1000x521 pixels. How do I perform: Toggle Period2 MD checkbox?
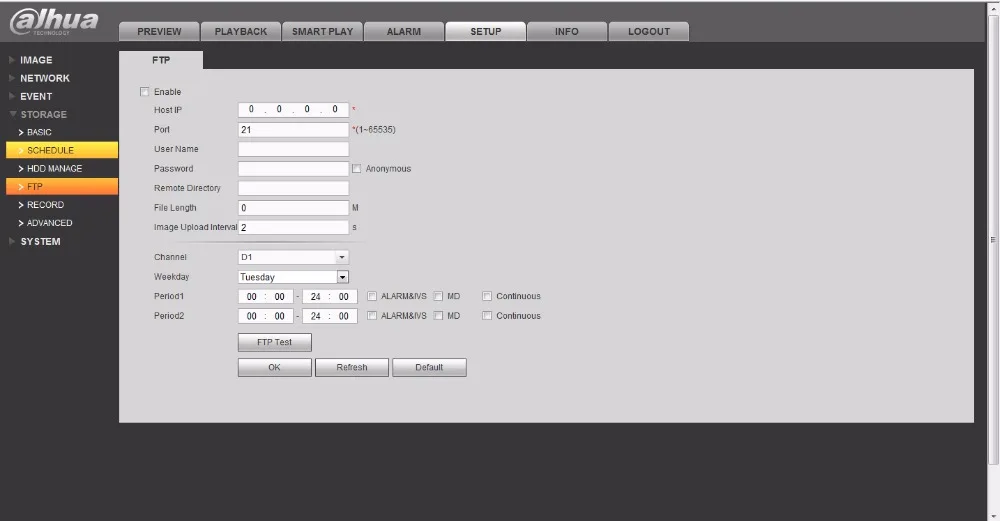coord(438,316)
